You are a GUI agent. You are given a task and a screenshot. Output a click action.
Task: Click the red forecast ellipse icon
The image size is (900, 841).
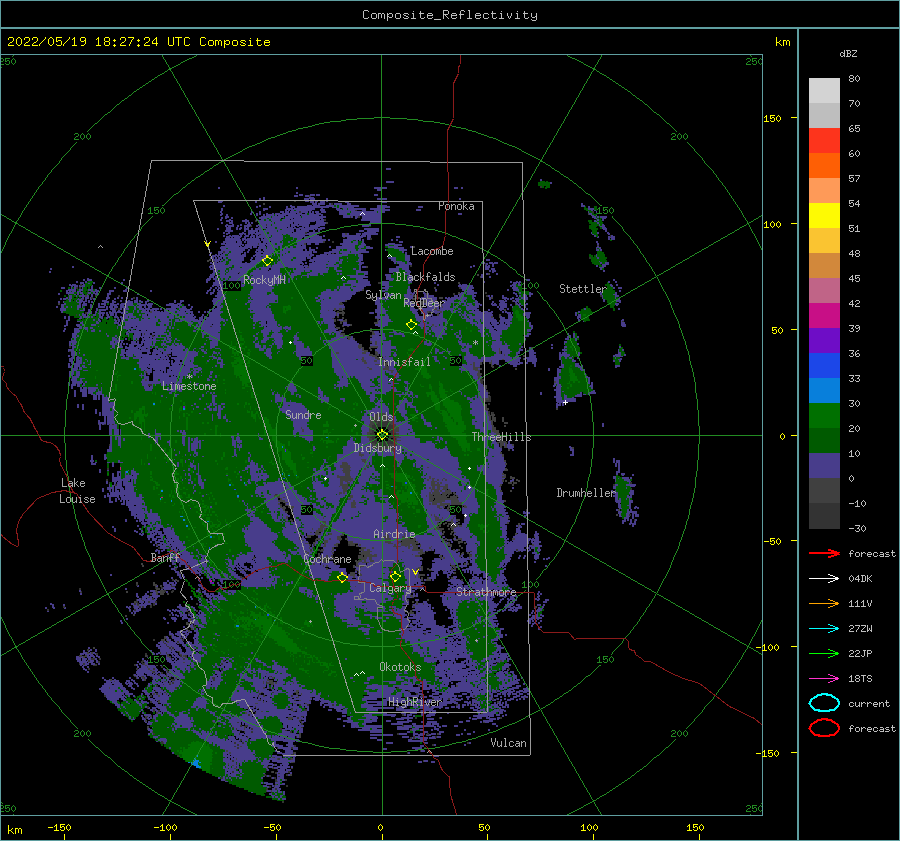824,728
